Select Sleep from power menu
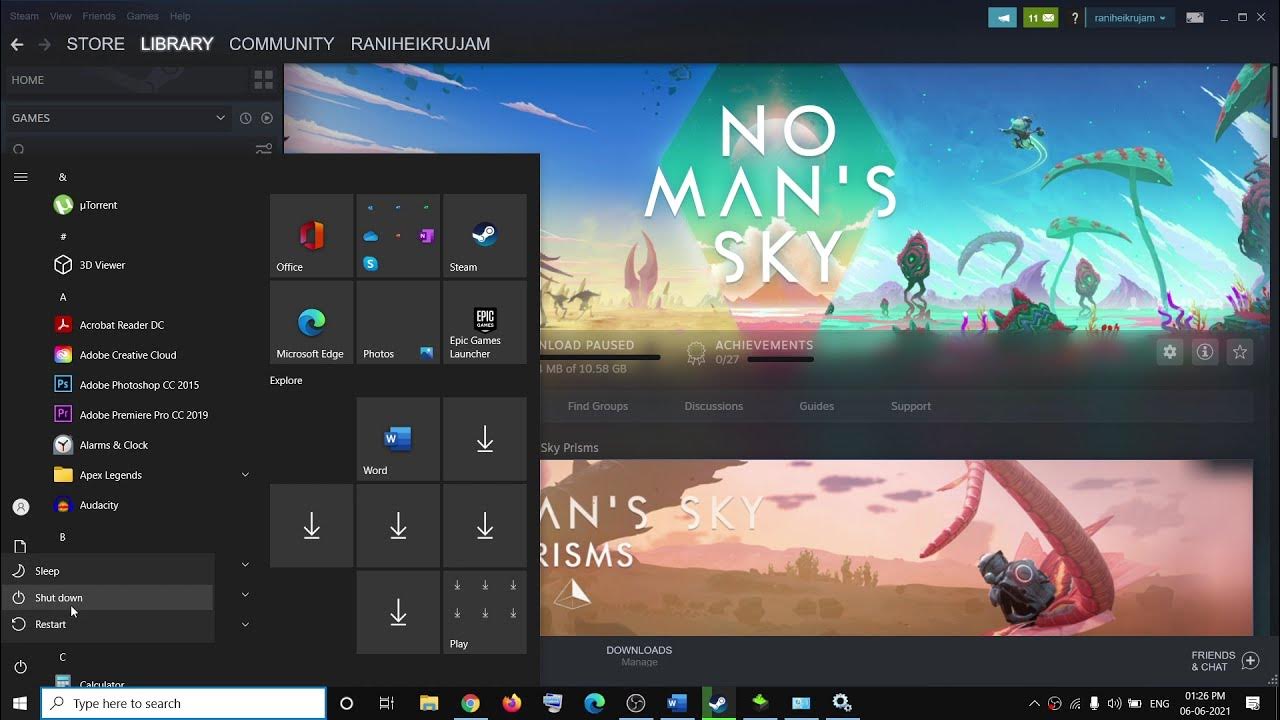This screenshot has height=720, width=1280. point(107,571)
